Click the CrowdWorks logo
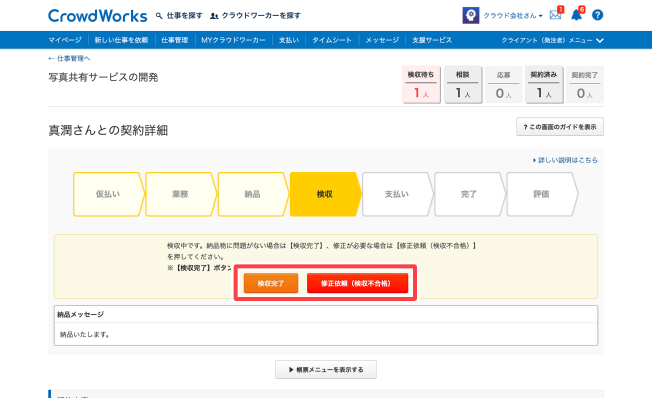The width and height of the screenshot is (652, 400). click(96, 16)
